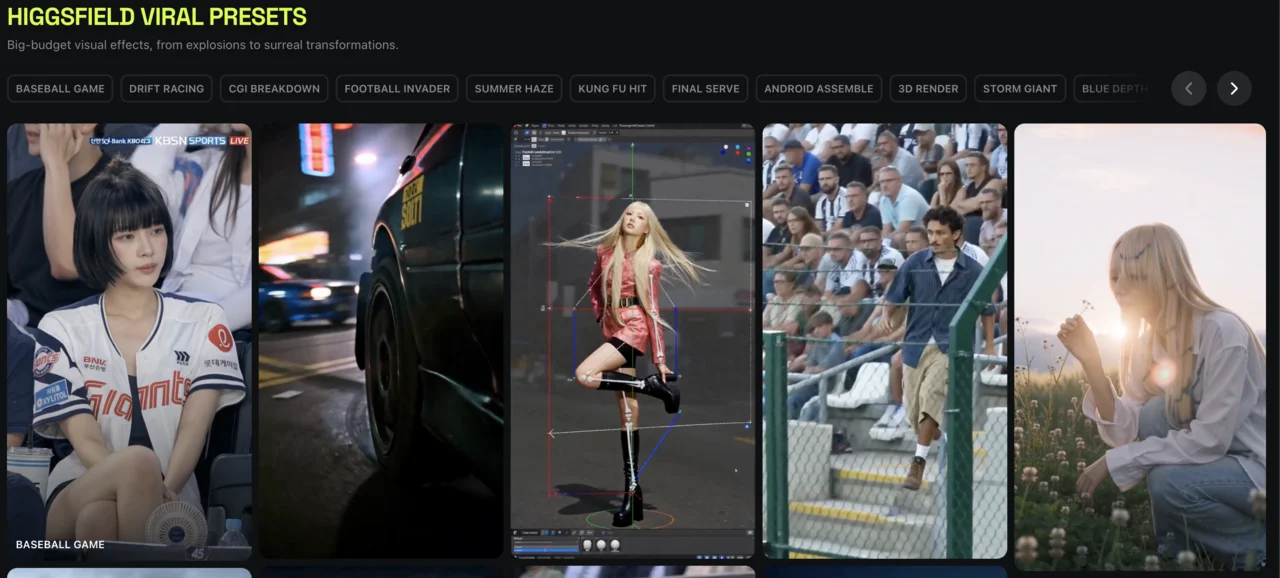Select the BASEBALL GAME preset chip
Viewport: 1280px width, 578px height.
(60, 88)
